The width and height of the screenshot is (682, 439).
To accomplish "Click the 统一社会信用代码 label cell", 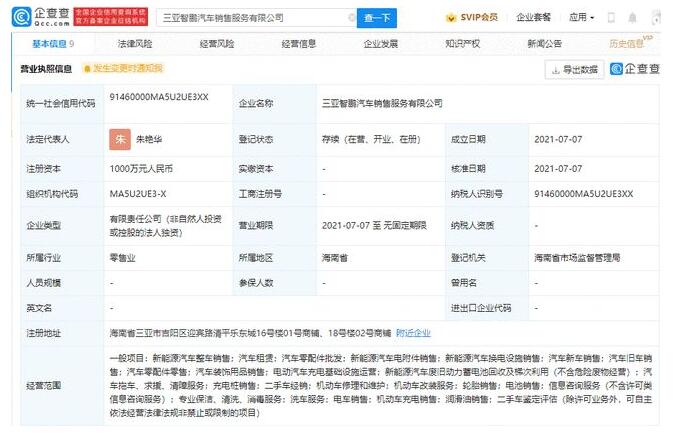I will [60, 103].
